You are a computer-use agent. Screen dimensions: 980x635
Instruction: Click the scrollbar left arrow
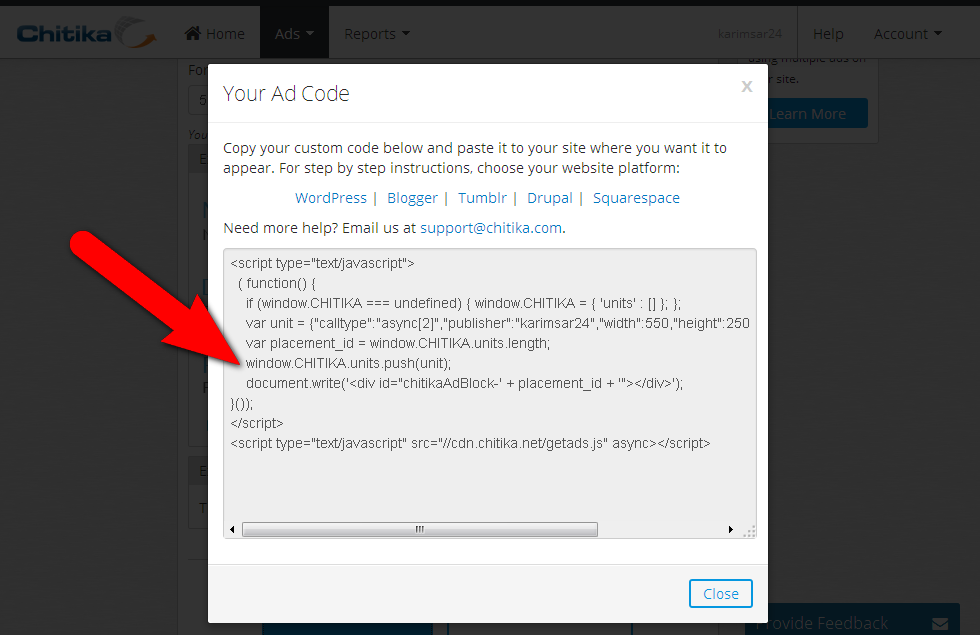[232, 529]
